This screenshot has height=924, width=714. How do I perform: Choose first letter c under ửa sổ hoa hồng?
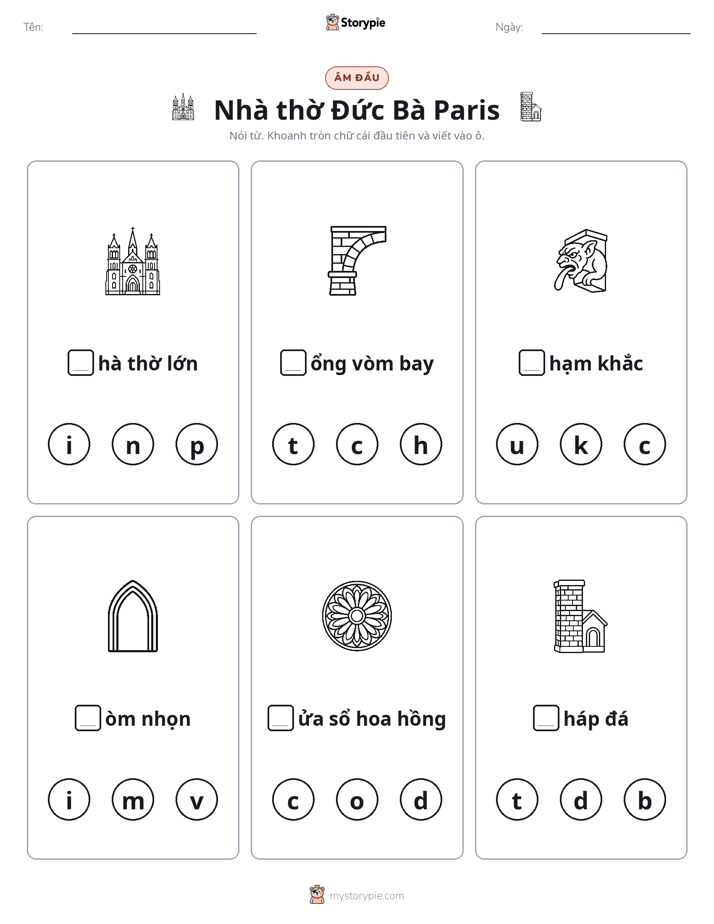(x=293, y=800)
